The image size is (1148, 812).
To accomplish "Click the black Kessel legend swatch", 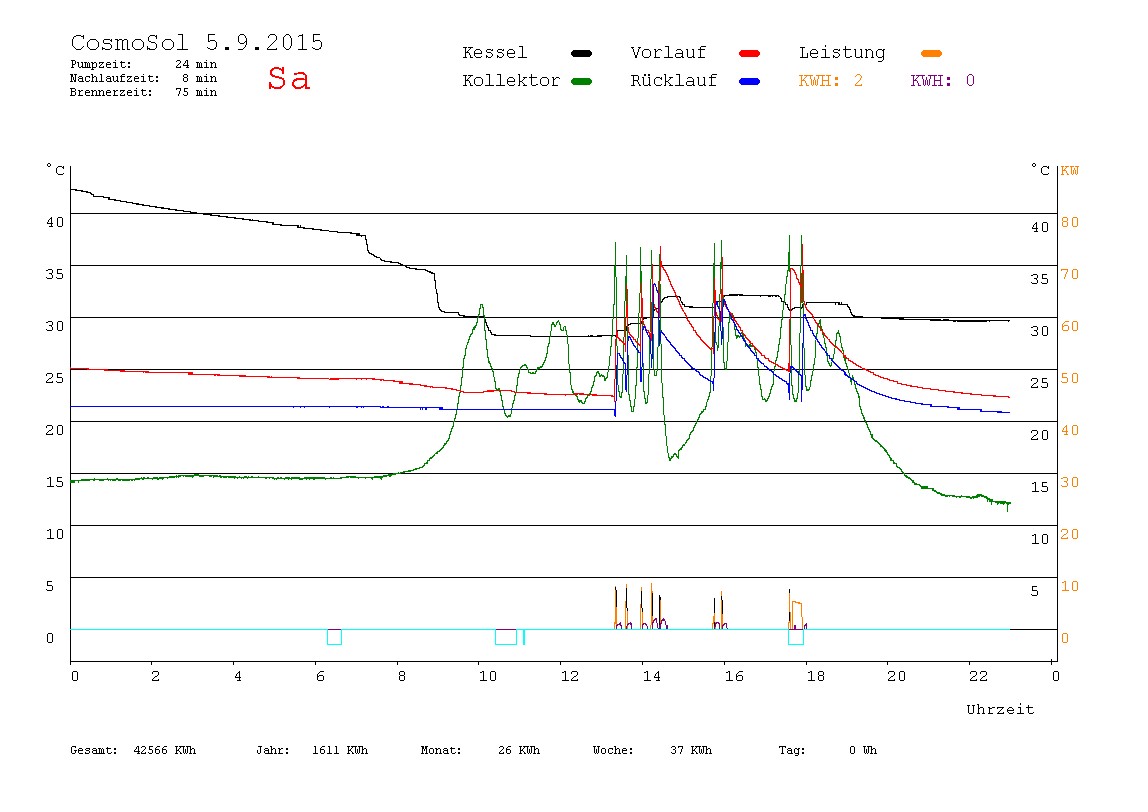I will pos(581,53).
